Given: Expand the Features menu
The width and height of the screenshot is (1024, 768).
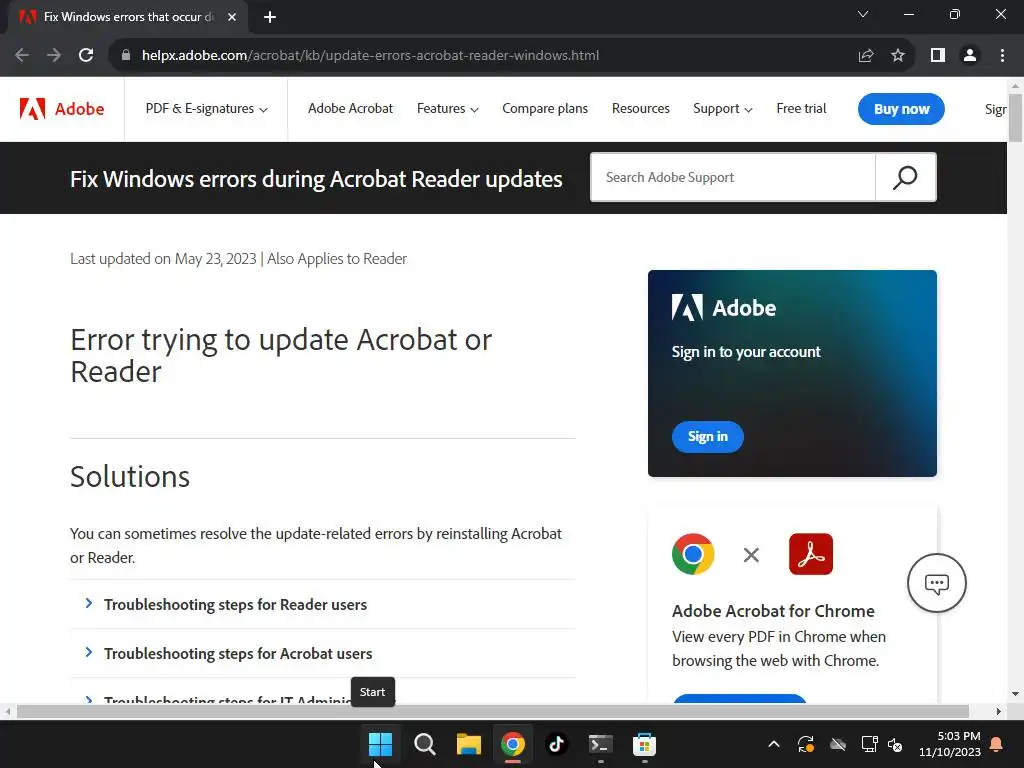Looking at the screenshot, I should pos(447,108).
